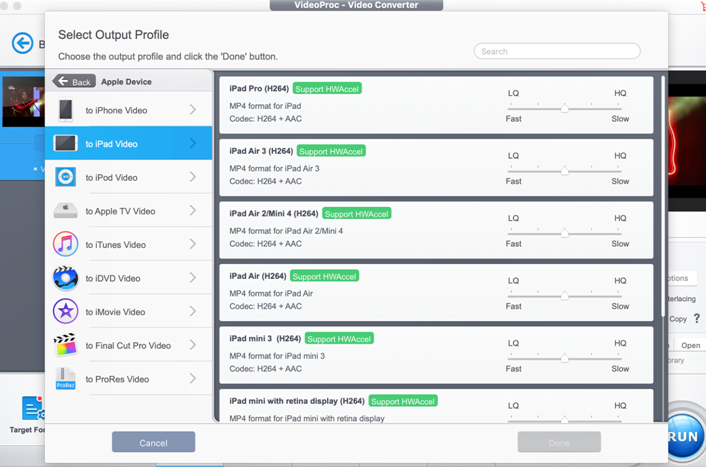Expand the iMovie Video chevron arrow
The width and height of the screenshot is (706, 467).
tap(193, 311)
